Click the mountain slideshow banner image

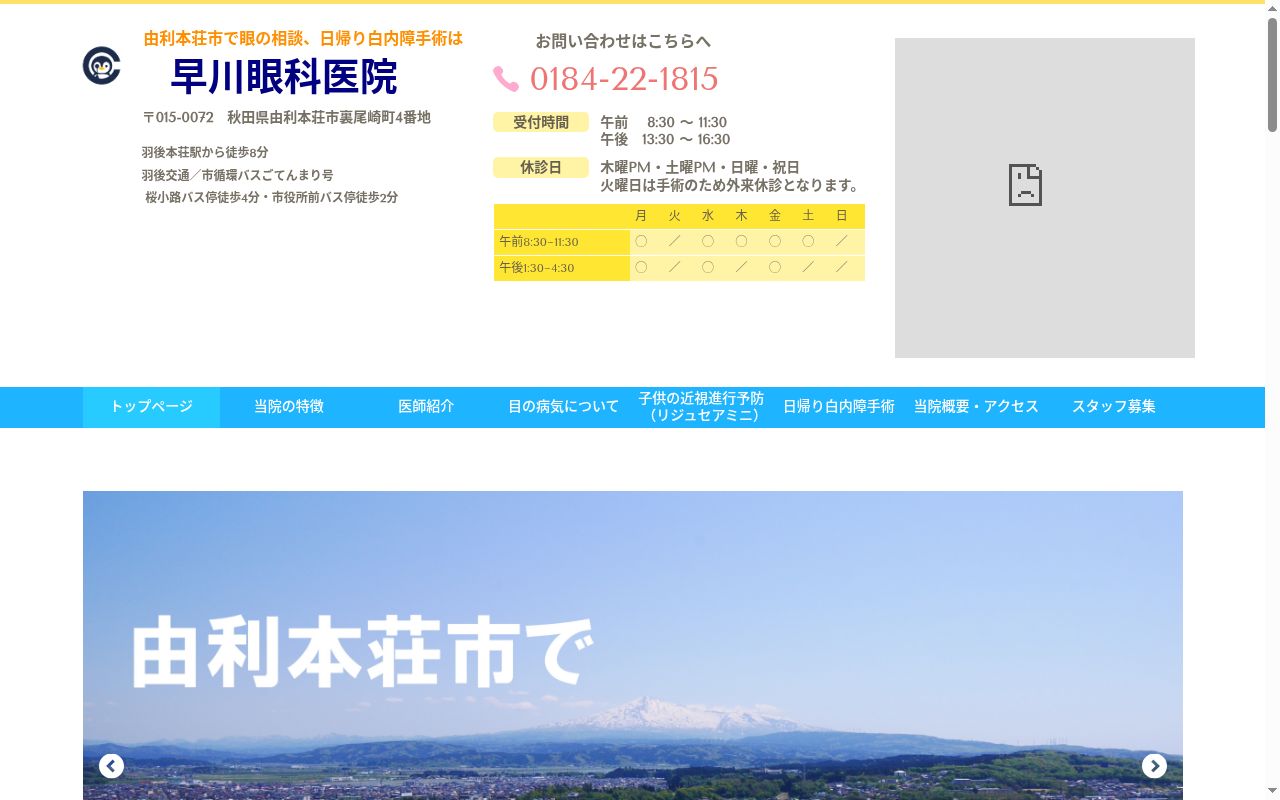tap(633, 645)
